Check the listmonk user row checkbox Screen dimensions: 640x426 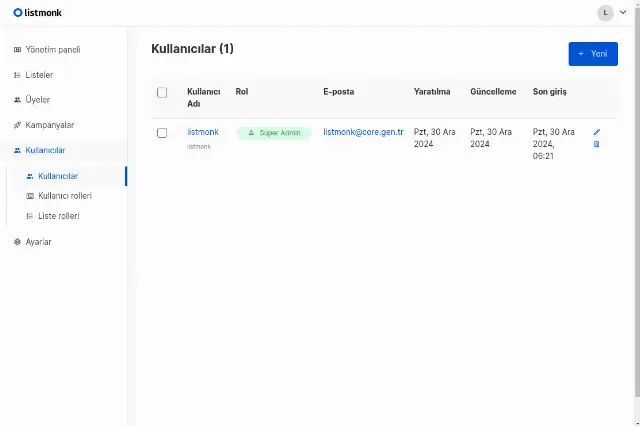point(162,133)
